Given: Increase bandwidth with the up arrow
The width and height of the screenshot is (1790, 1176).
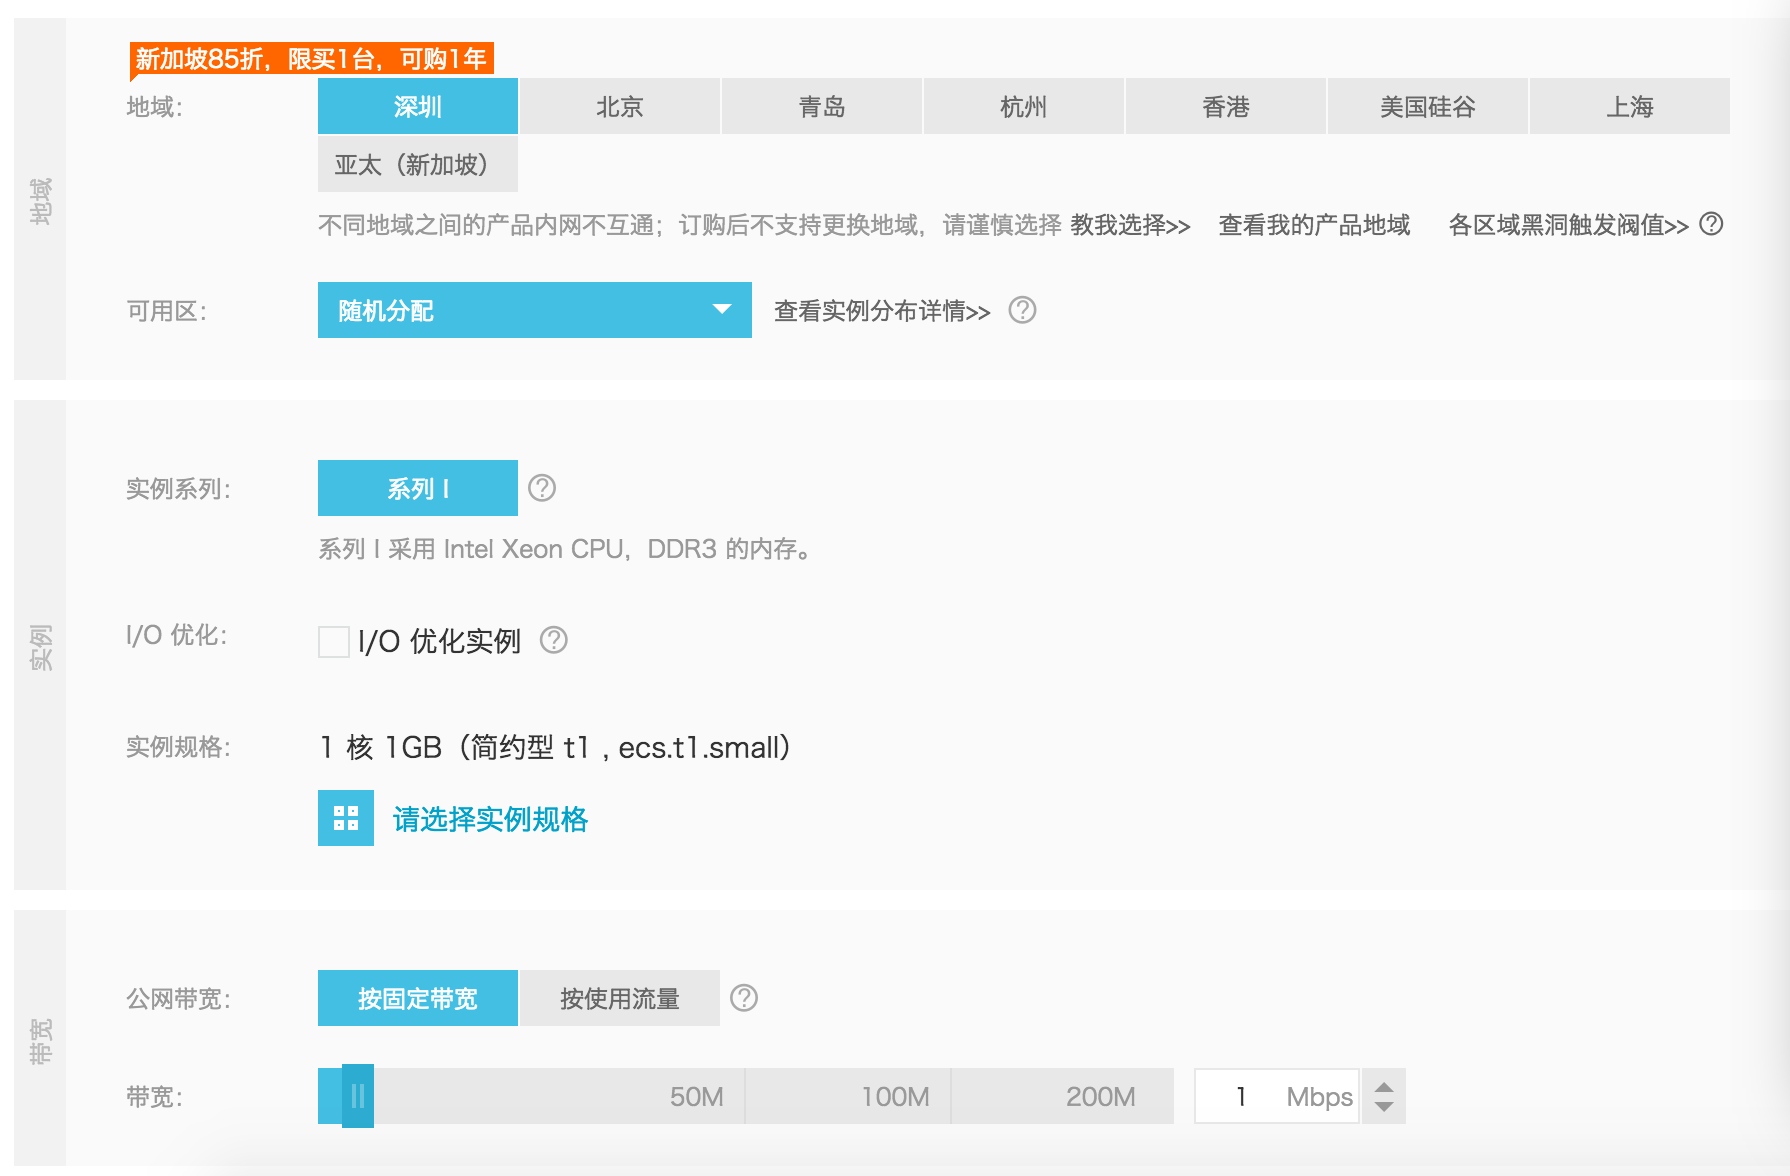Looking at the screenshot, I should 1384,1087.
